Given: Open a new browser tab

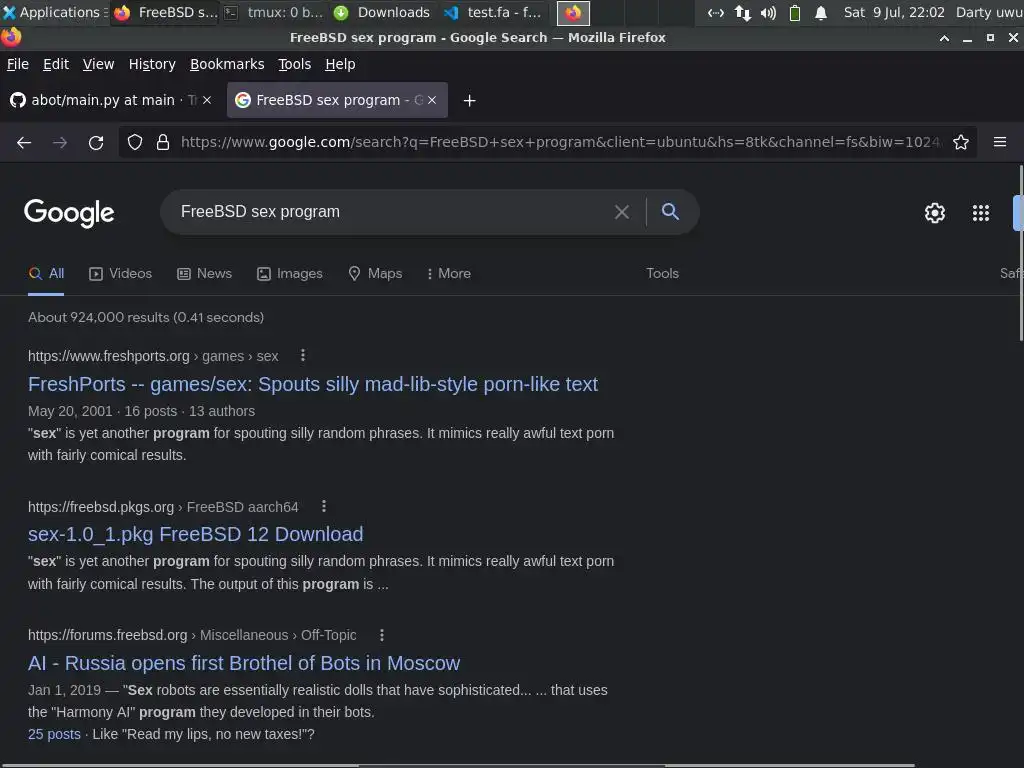Looking at the screenshot, I should tap(469, 101).
